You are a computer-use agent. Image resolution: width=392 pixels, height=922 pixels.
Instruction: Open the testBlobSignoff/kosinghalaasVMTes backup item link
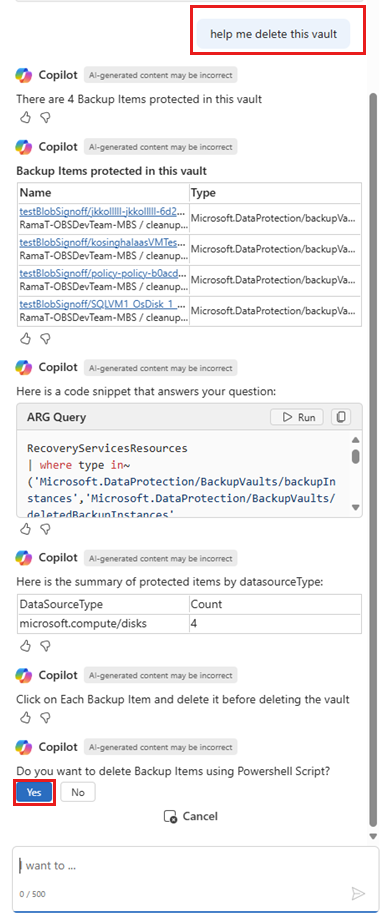[103, 242]
